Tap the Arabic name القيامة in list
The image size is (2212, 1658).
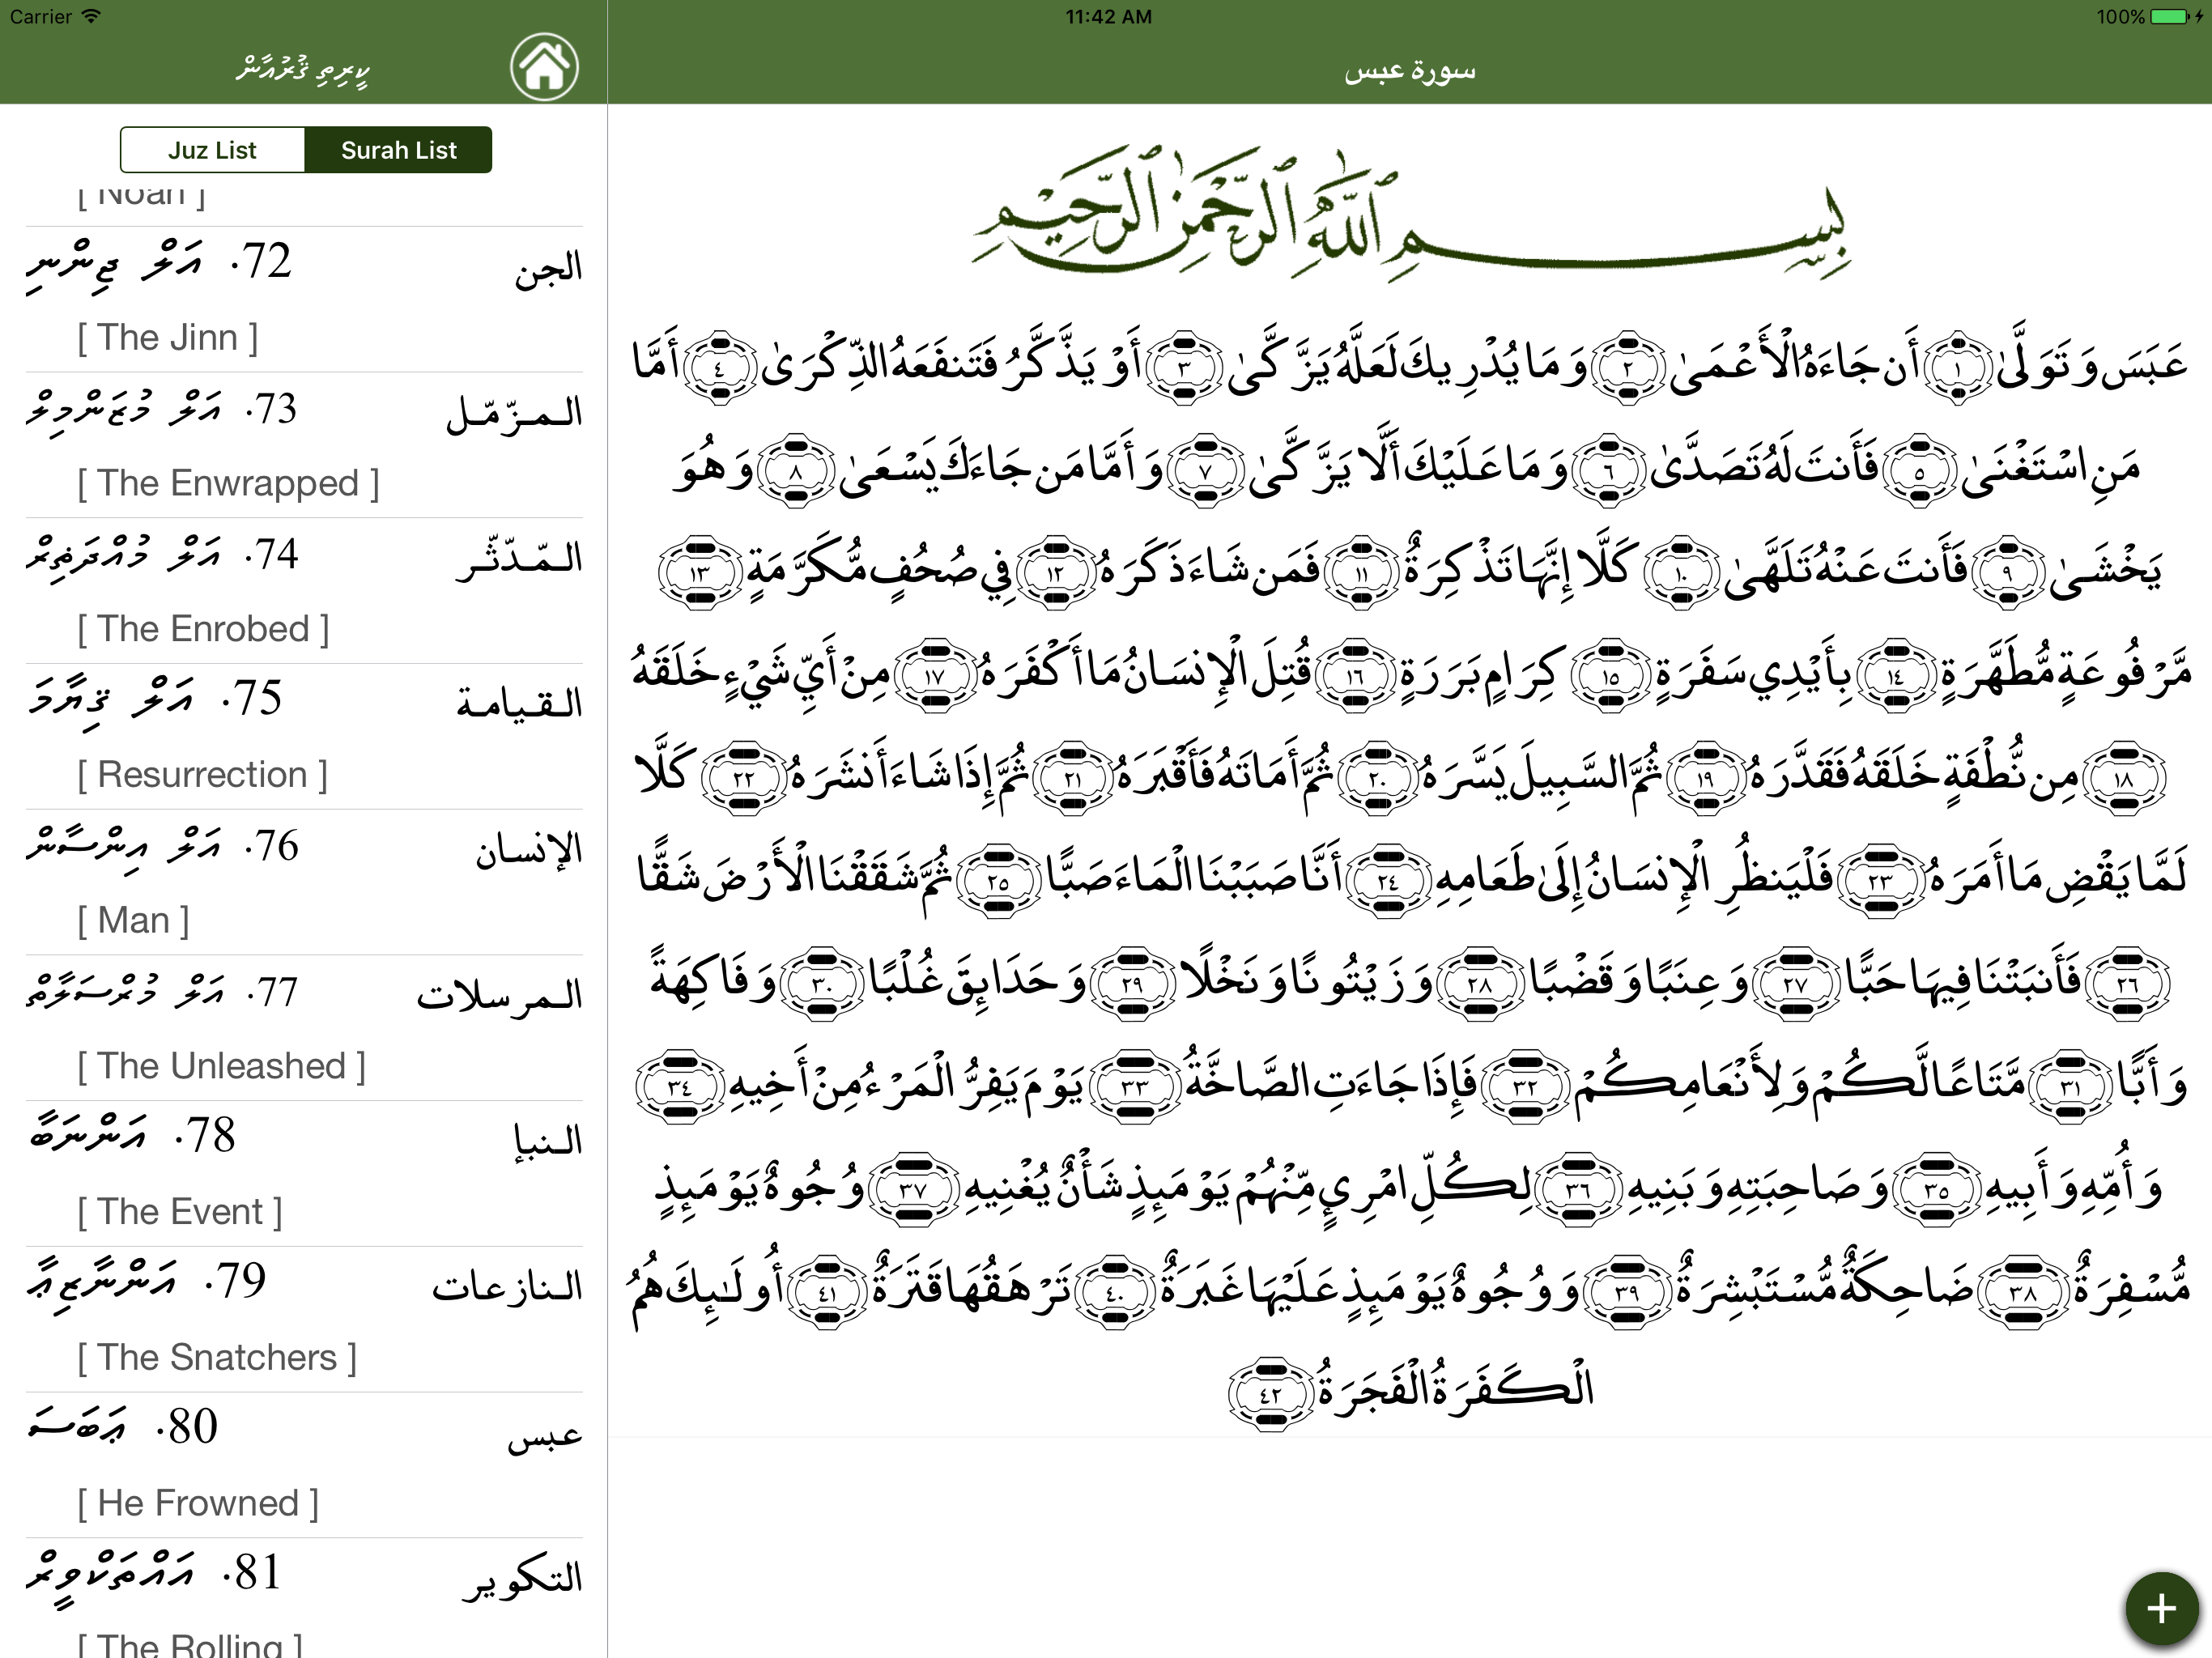tap(519, 702)
